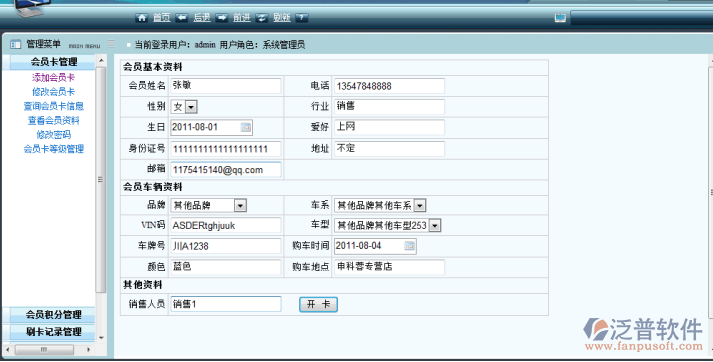Click the email (邮箱) input field
This screenshot has width=713, height=362.
(x=226, y=170)
